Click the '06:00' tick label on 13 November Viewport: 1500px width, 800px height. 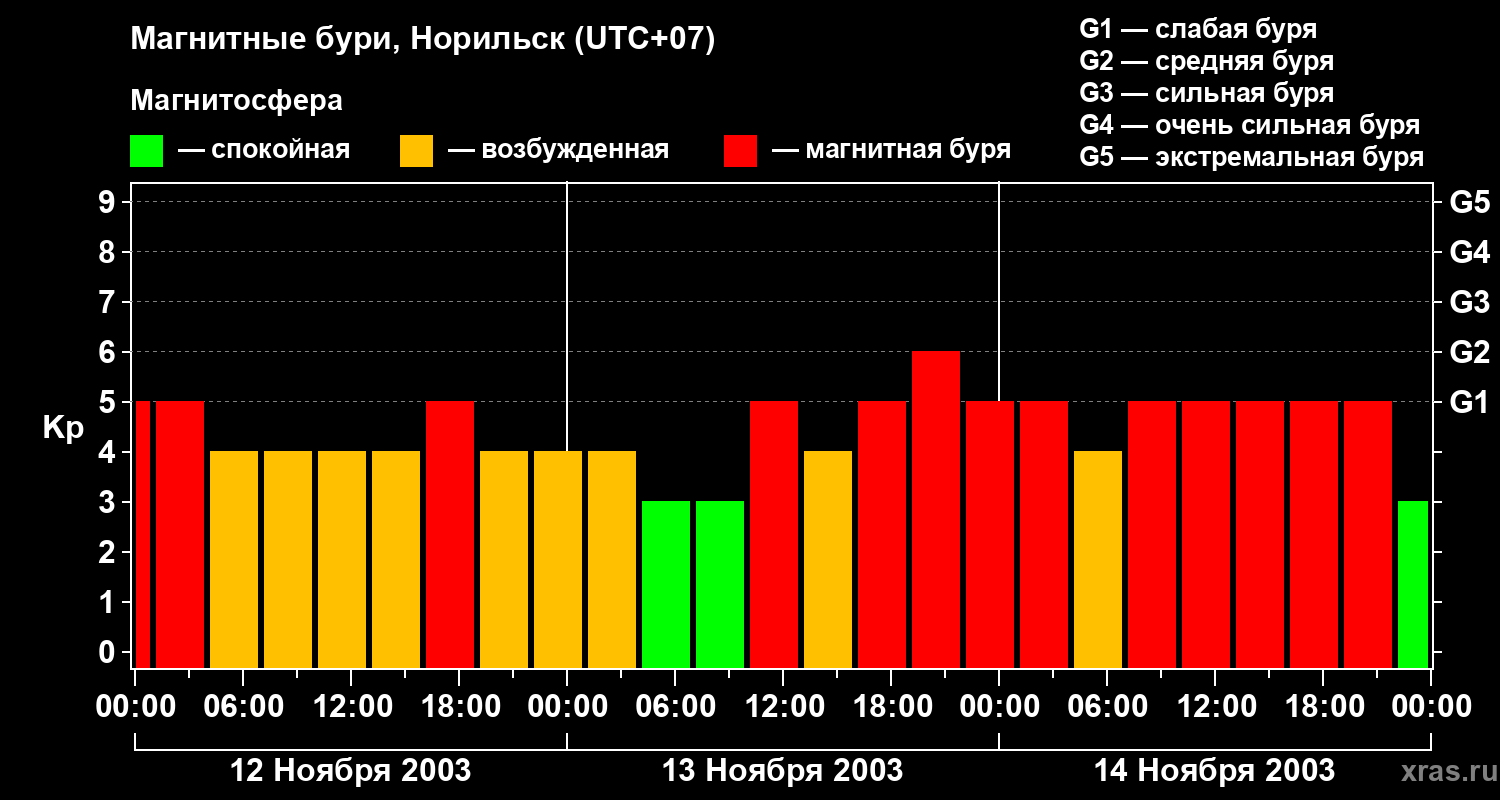click(x=675, y=706)
